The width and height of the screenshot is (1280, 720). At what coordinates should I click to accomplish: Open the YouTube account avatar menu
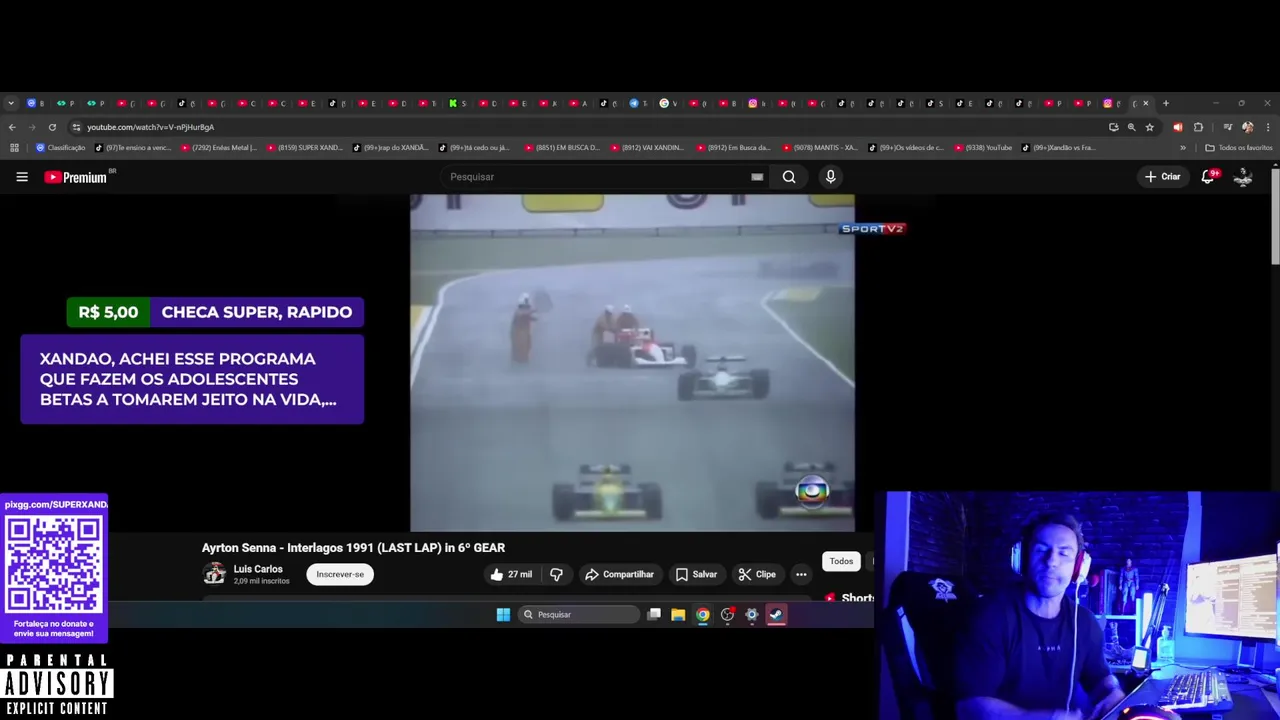point(1243,177)
